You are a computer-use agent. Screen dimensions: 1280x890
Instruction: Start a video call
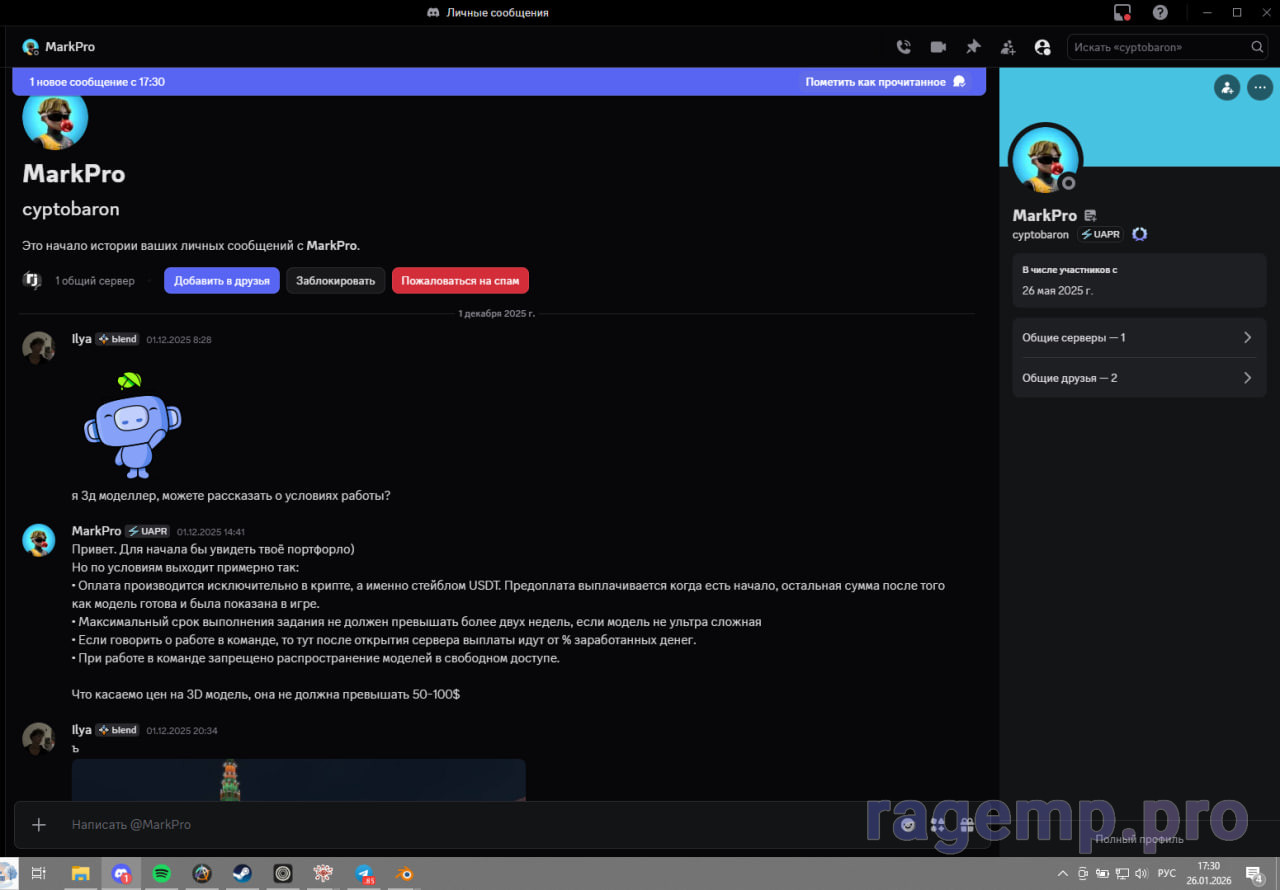[938, 47]
